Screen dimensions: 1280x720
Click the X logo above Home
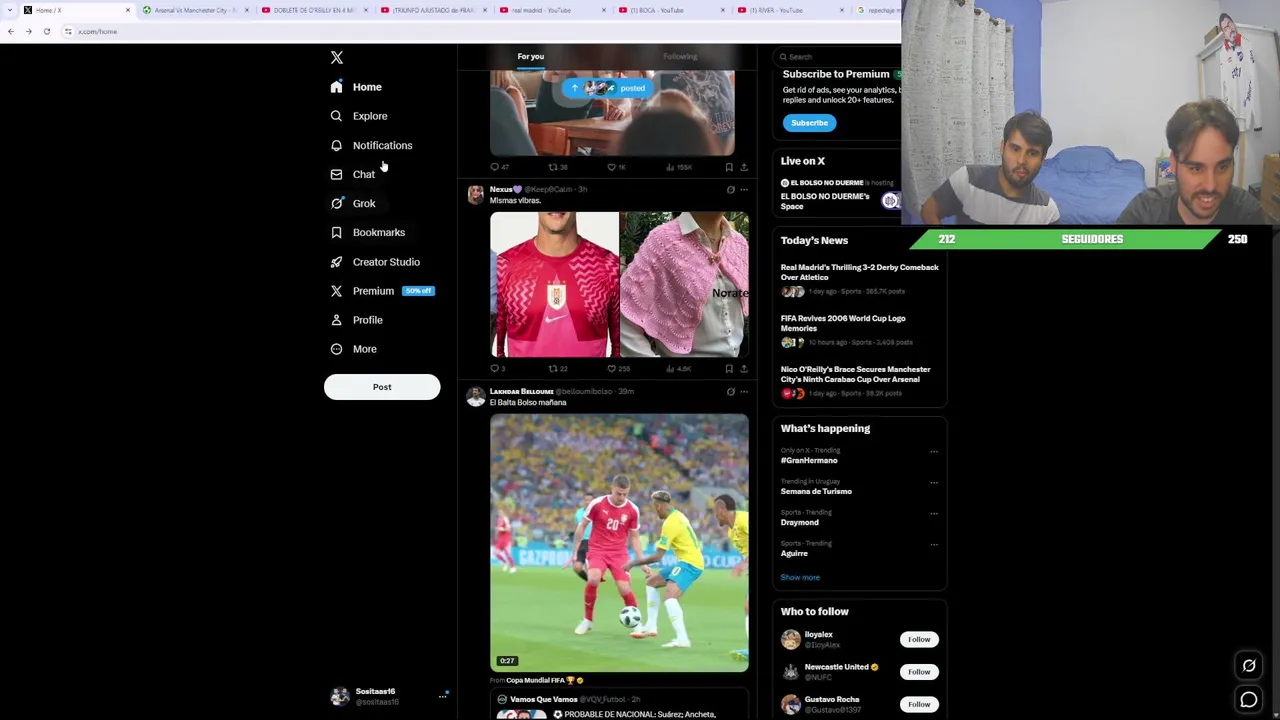click(x=337, y=58)
